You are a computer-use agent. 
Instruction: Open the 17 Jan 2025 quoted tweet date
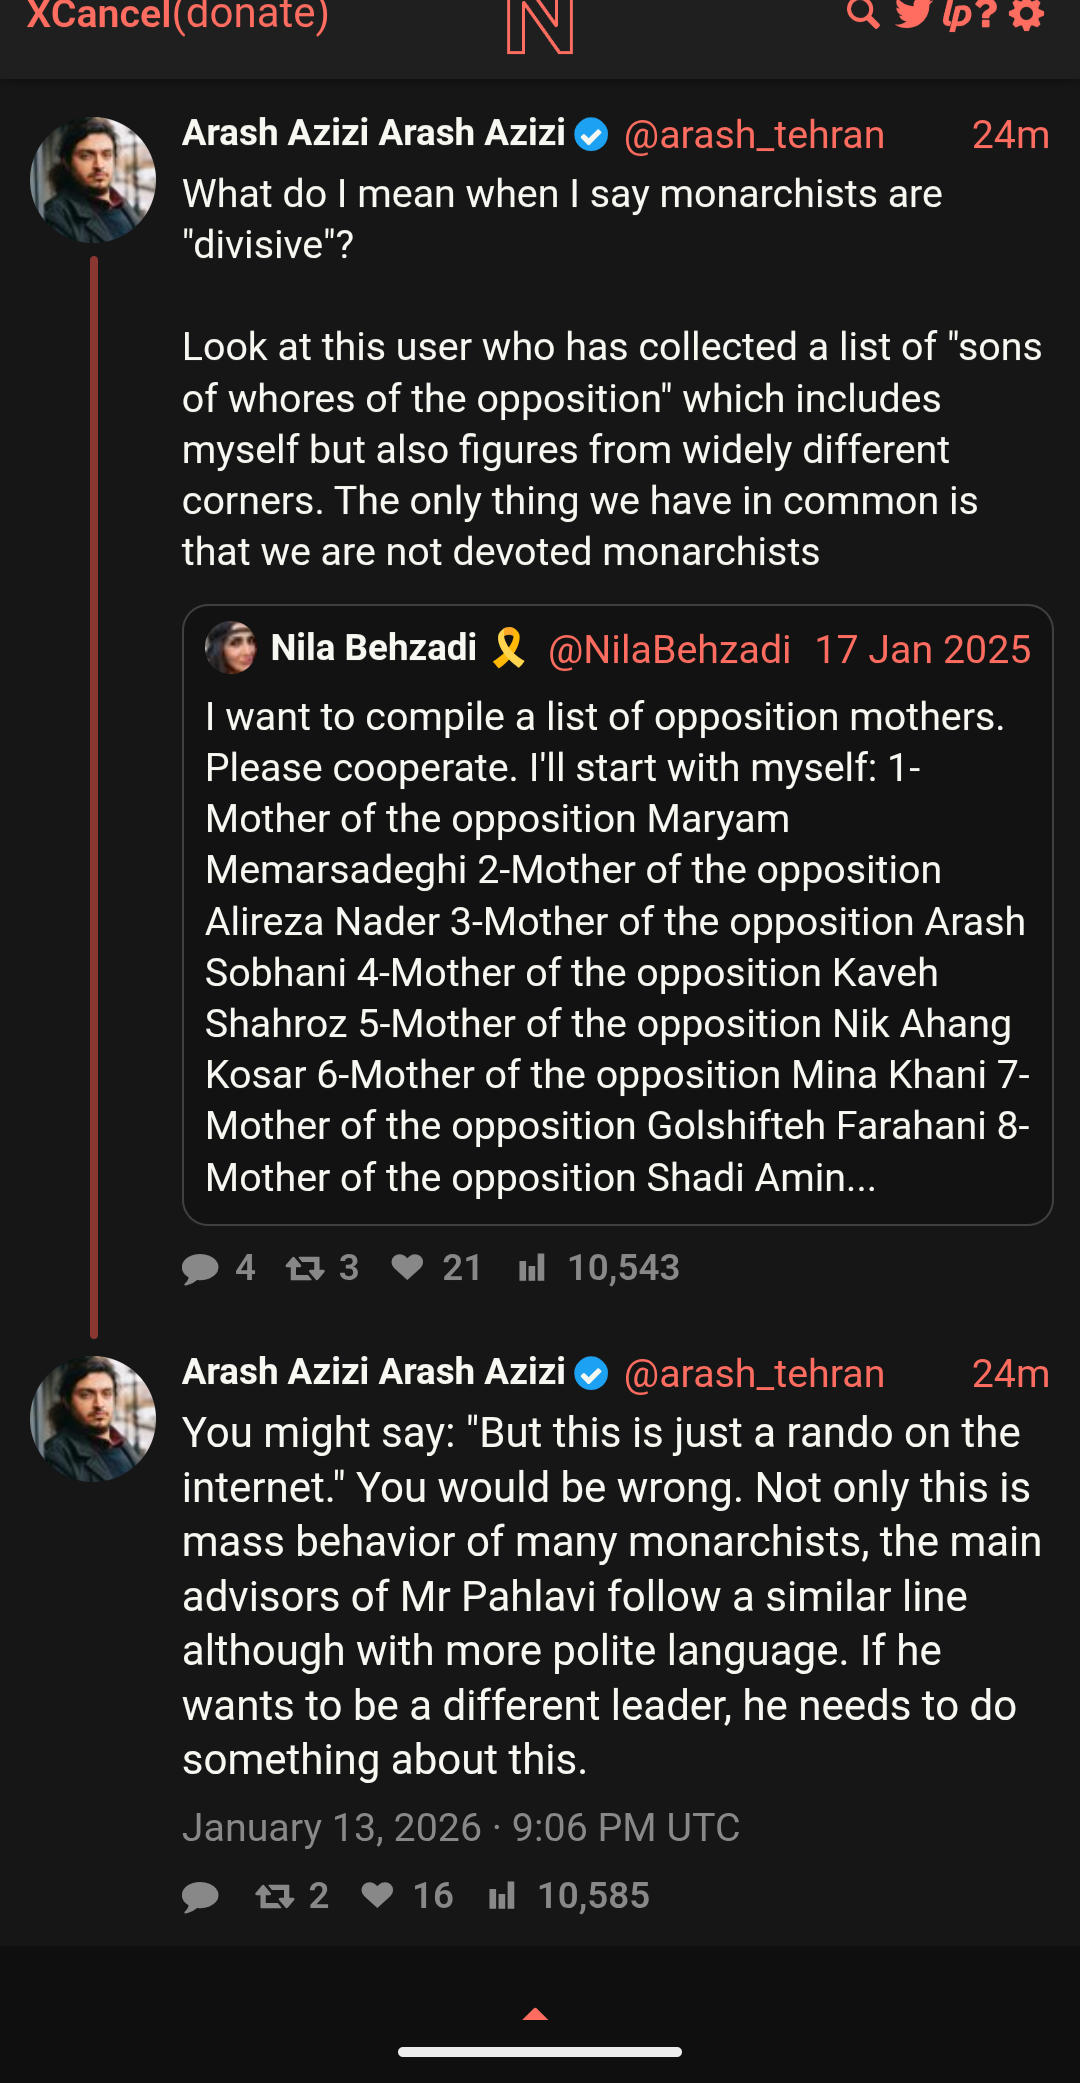pyautogui.click(x=922, y=650)
